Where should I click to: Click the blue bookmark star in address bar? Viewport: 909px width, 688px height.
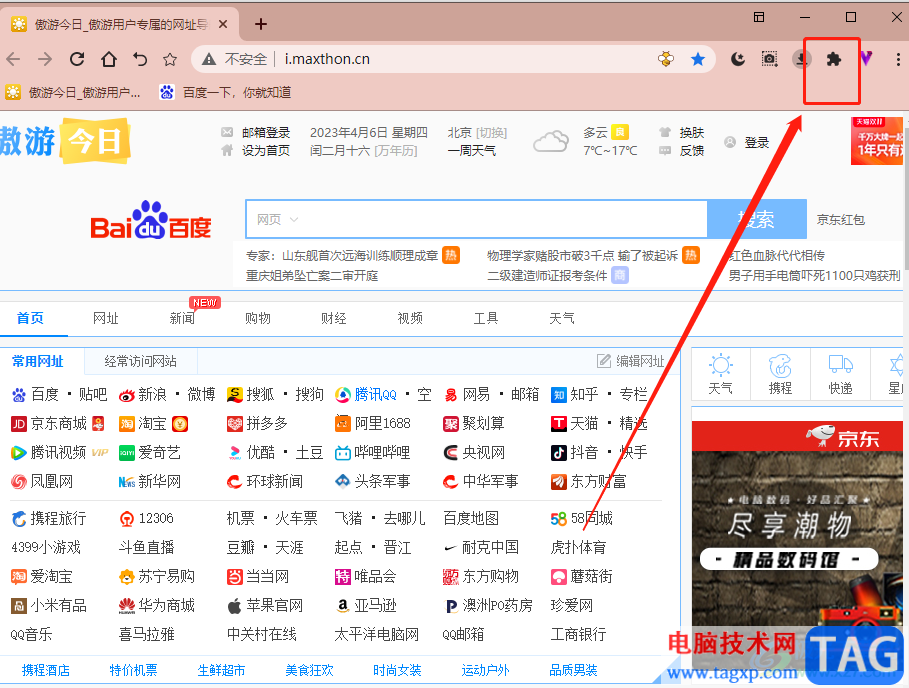pyautogui.click(x=698, y=59)
